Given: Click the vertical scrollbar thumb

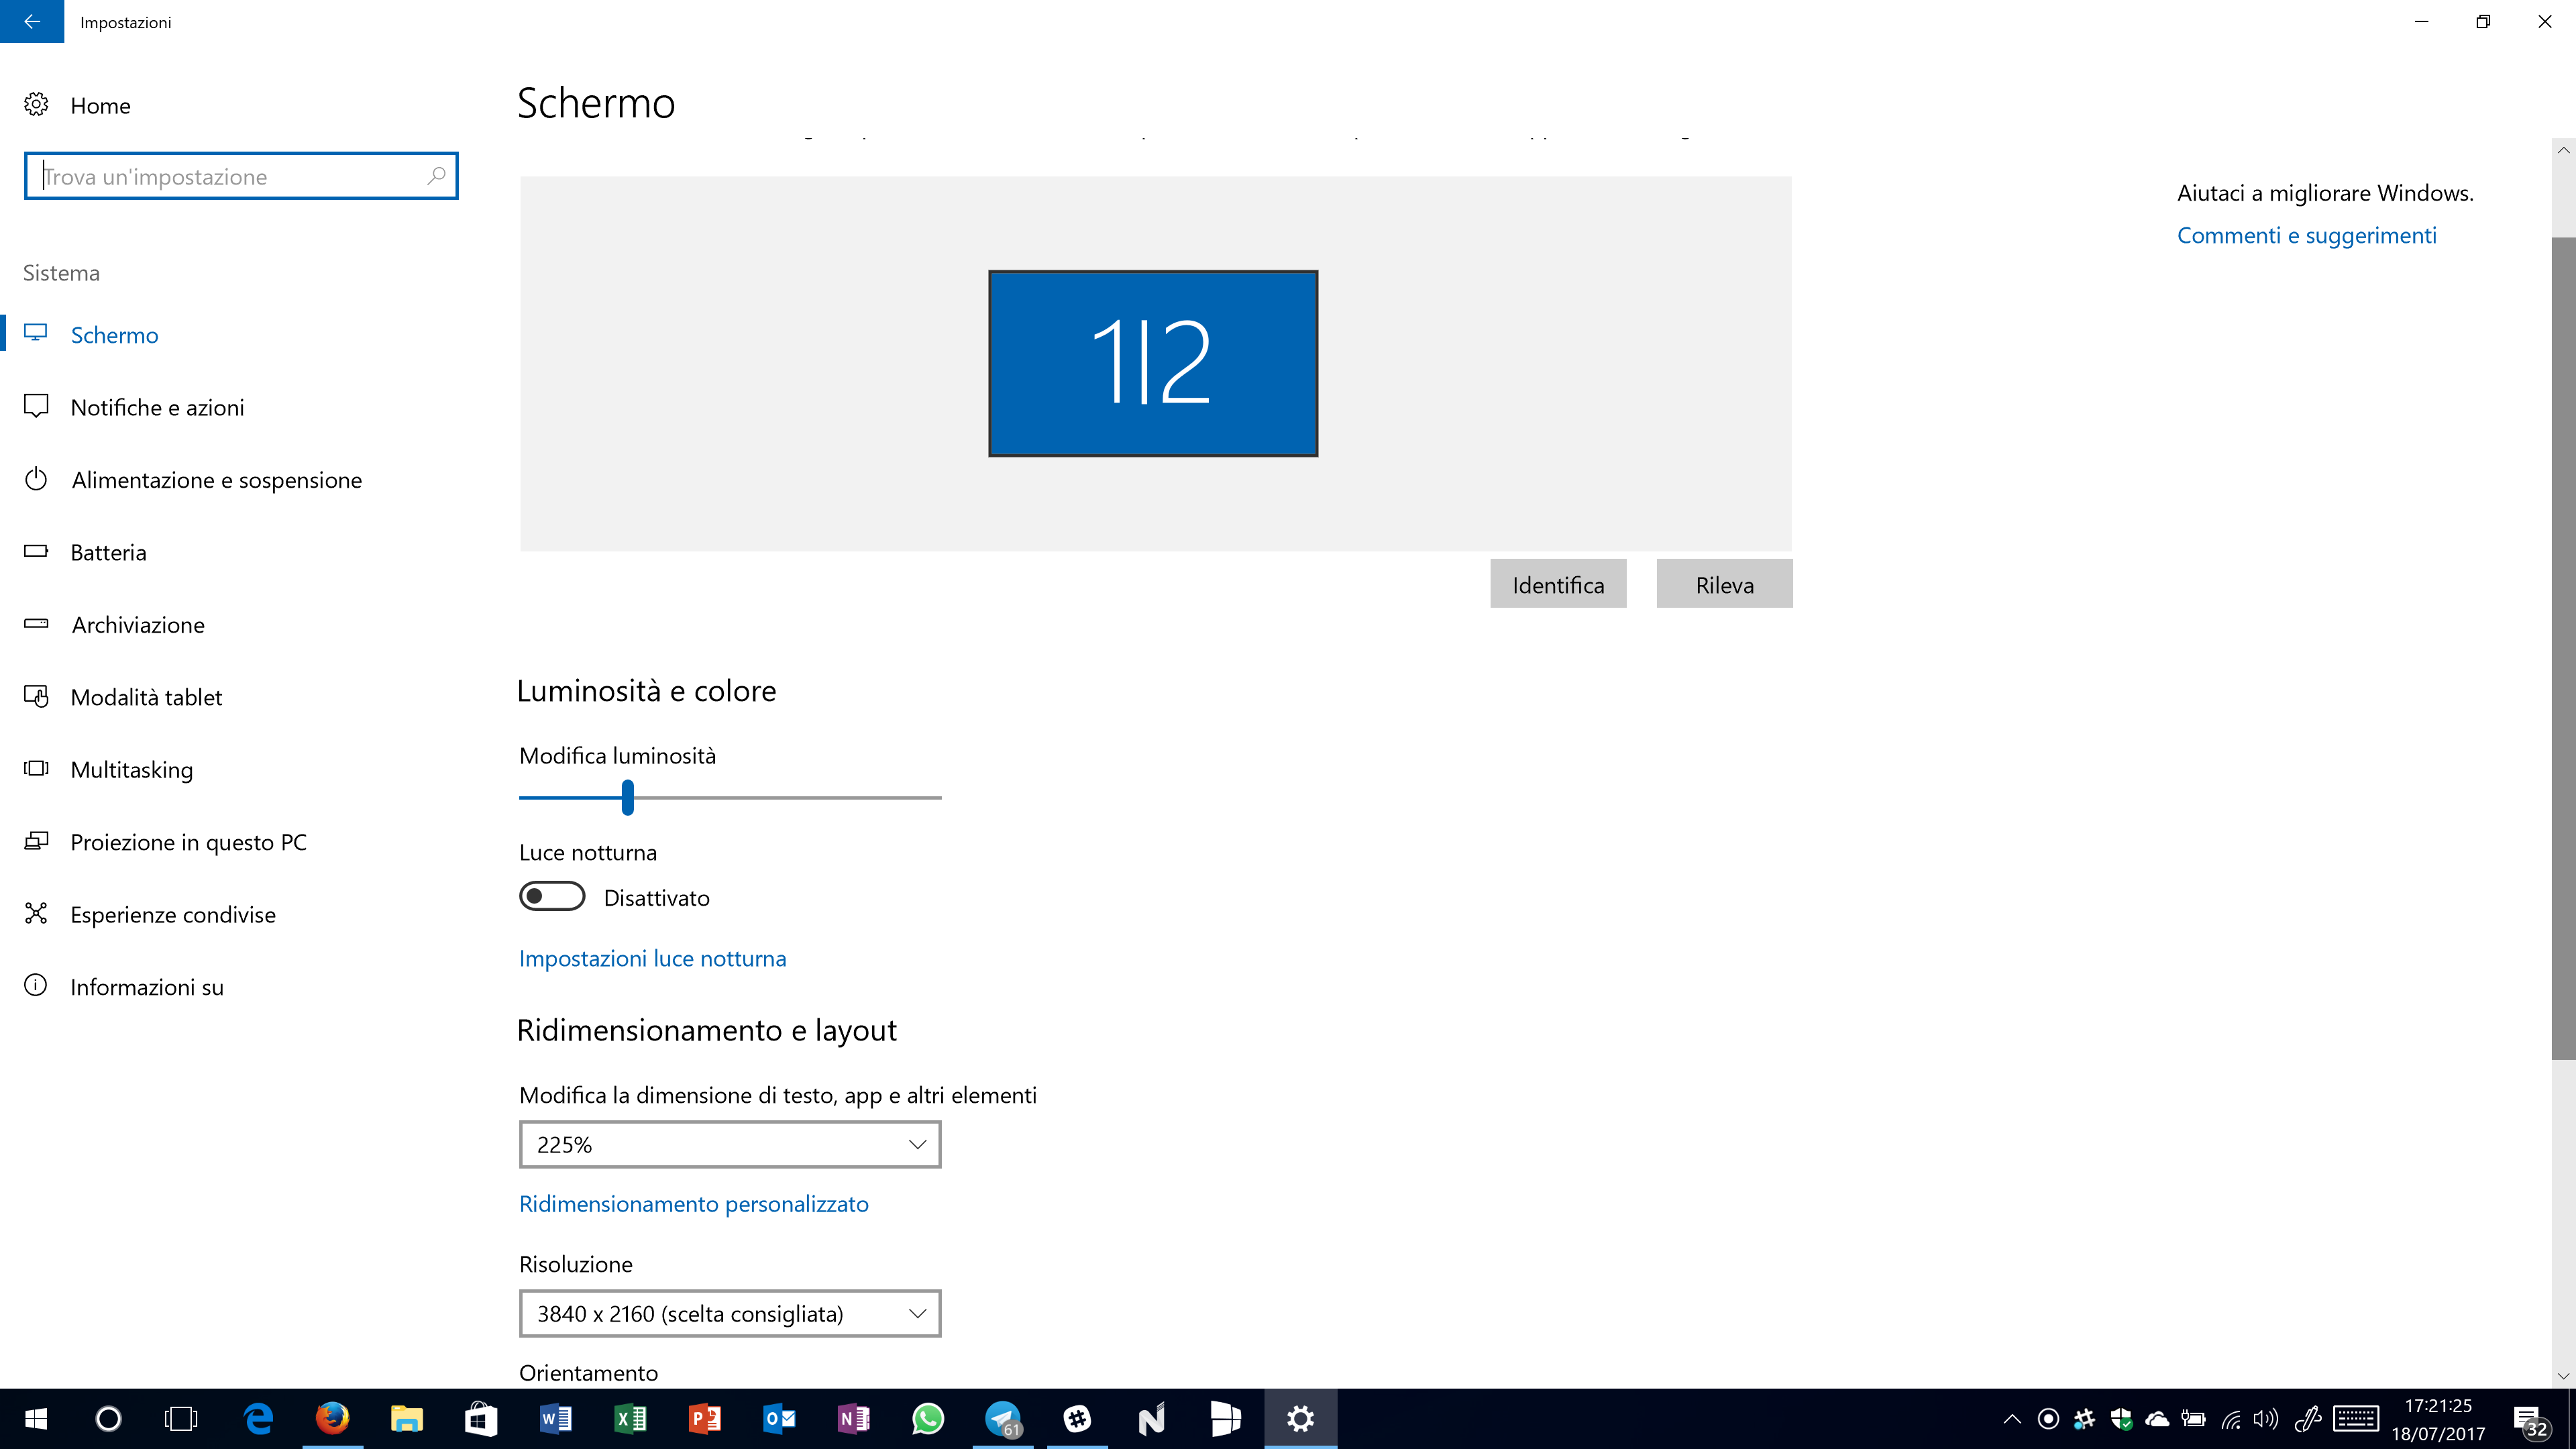Looking at the screenshot, I should [2563, 648].
